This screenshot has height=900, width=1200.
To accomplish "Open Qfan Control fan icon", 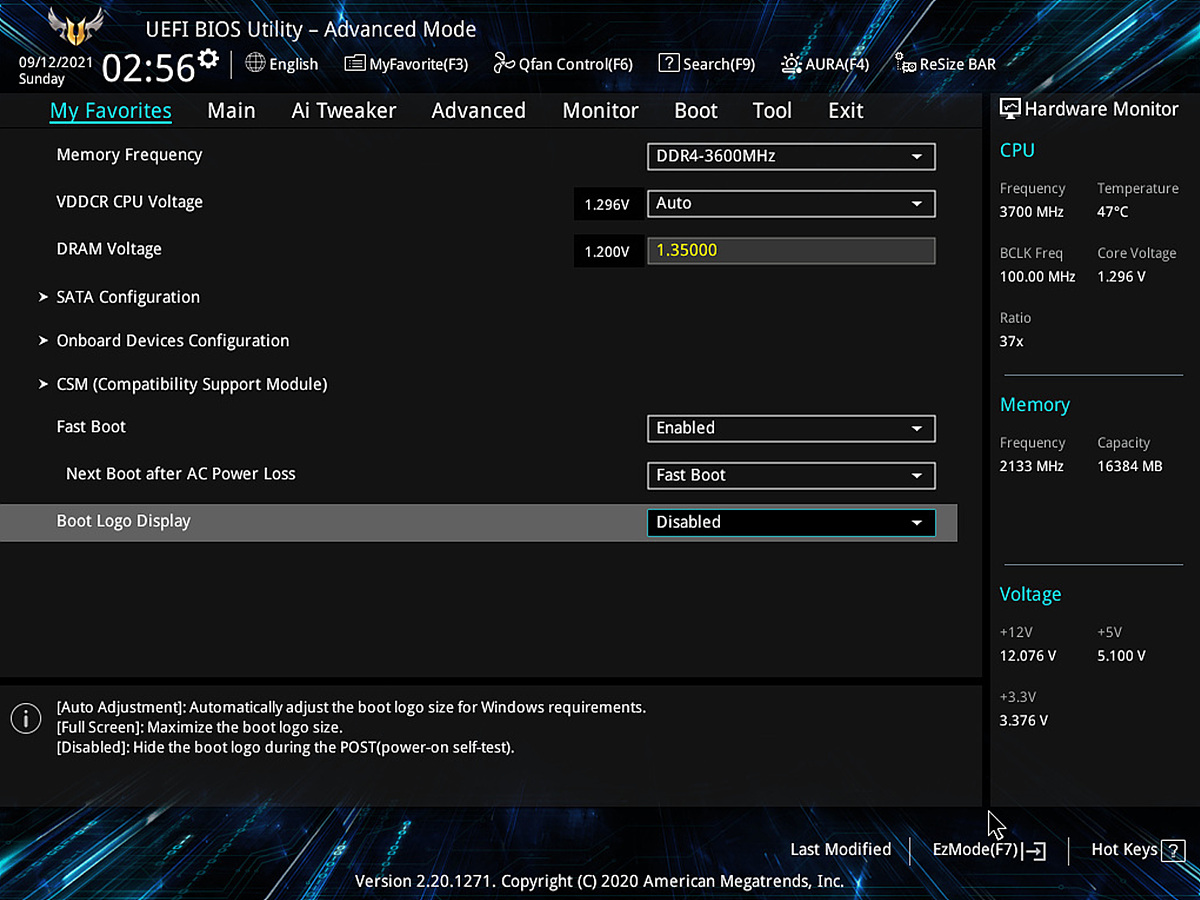I will (x=504, y=64).
